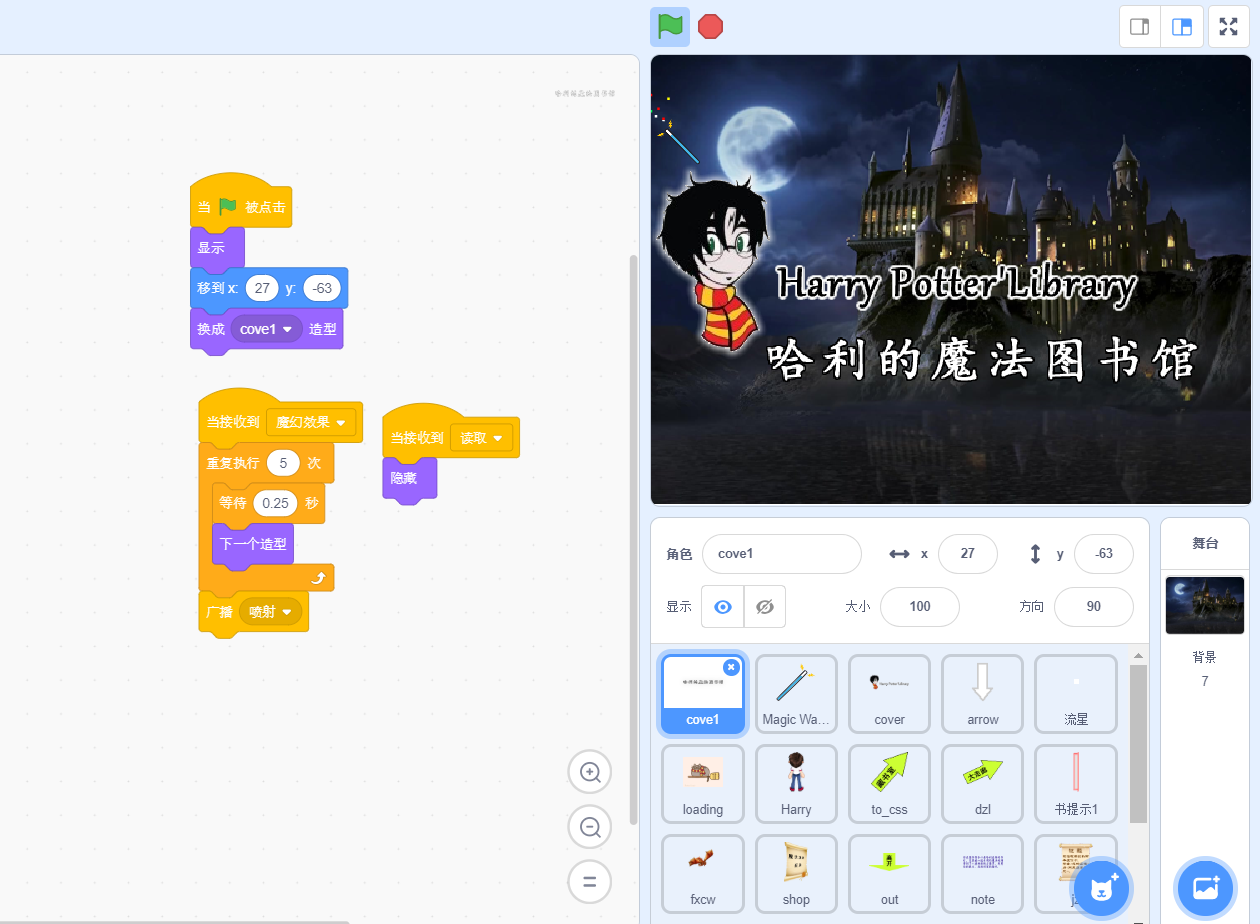Zoom in on the code workspace

[590, 772]
